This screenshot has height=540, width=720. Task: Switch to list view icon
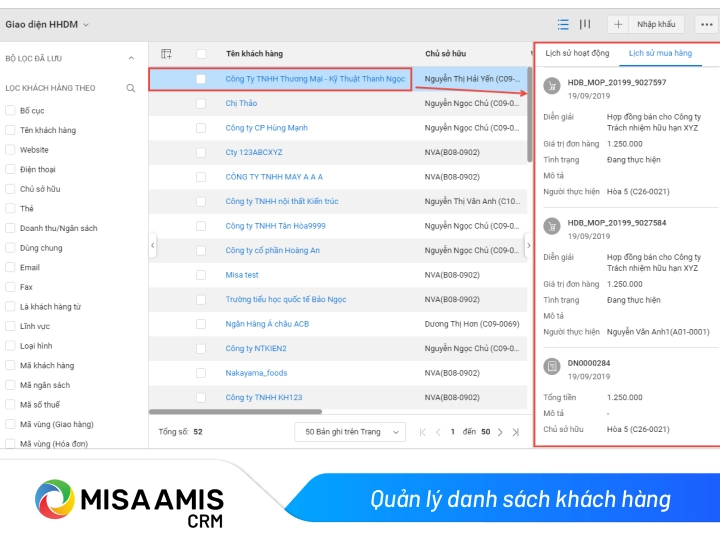click(x=563, y=24)
